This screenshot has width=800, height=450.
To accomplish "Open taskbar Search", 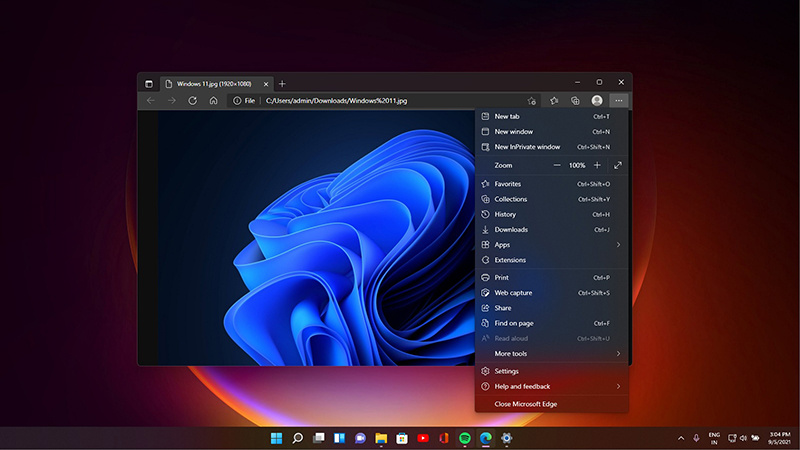I will coord(297,438).
